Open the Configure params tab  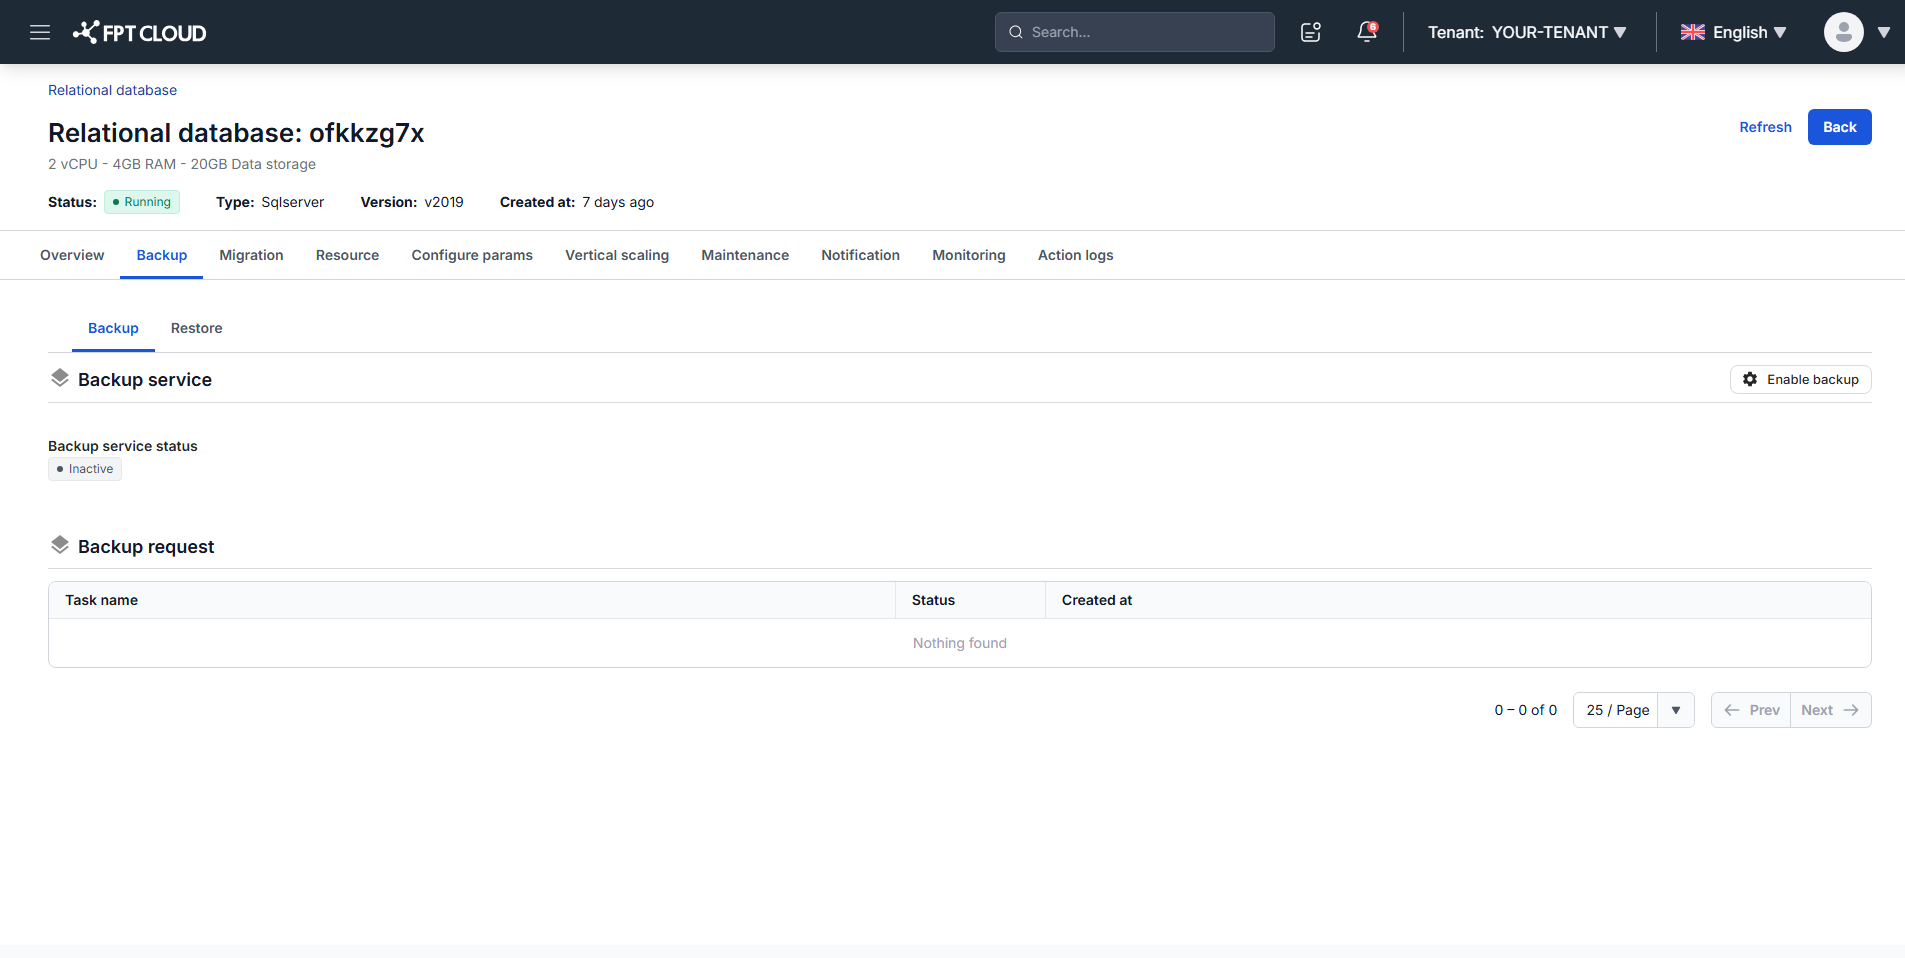pos(472,255)
